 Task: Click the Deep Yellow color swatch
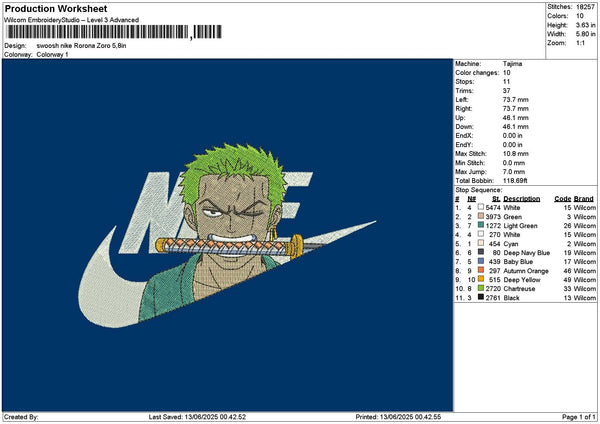(x=481, y=279)
